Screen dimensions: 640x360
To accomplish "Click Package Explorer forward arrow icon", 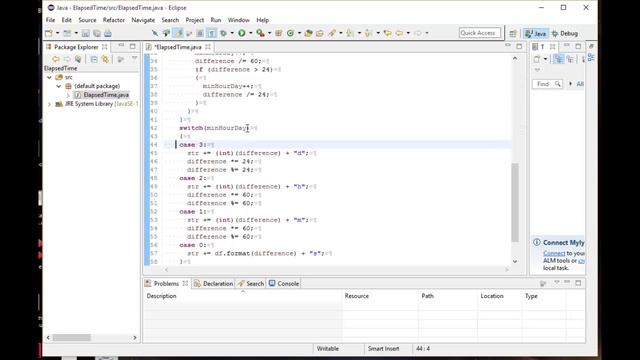I will pos(67,60).
